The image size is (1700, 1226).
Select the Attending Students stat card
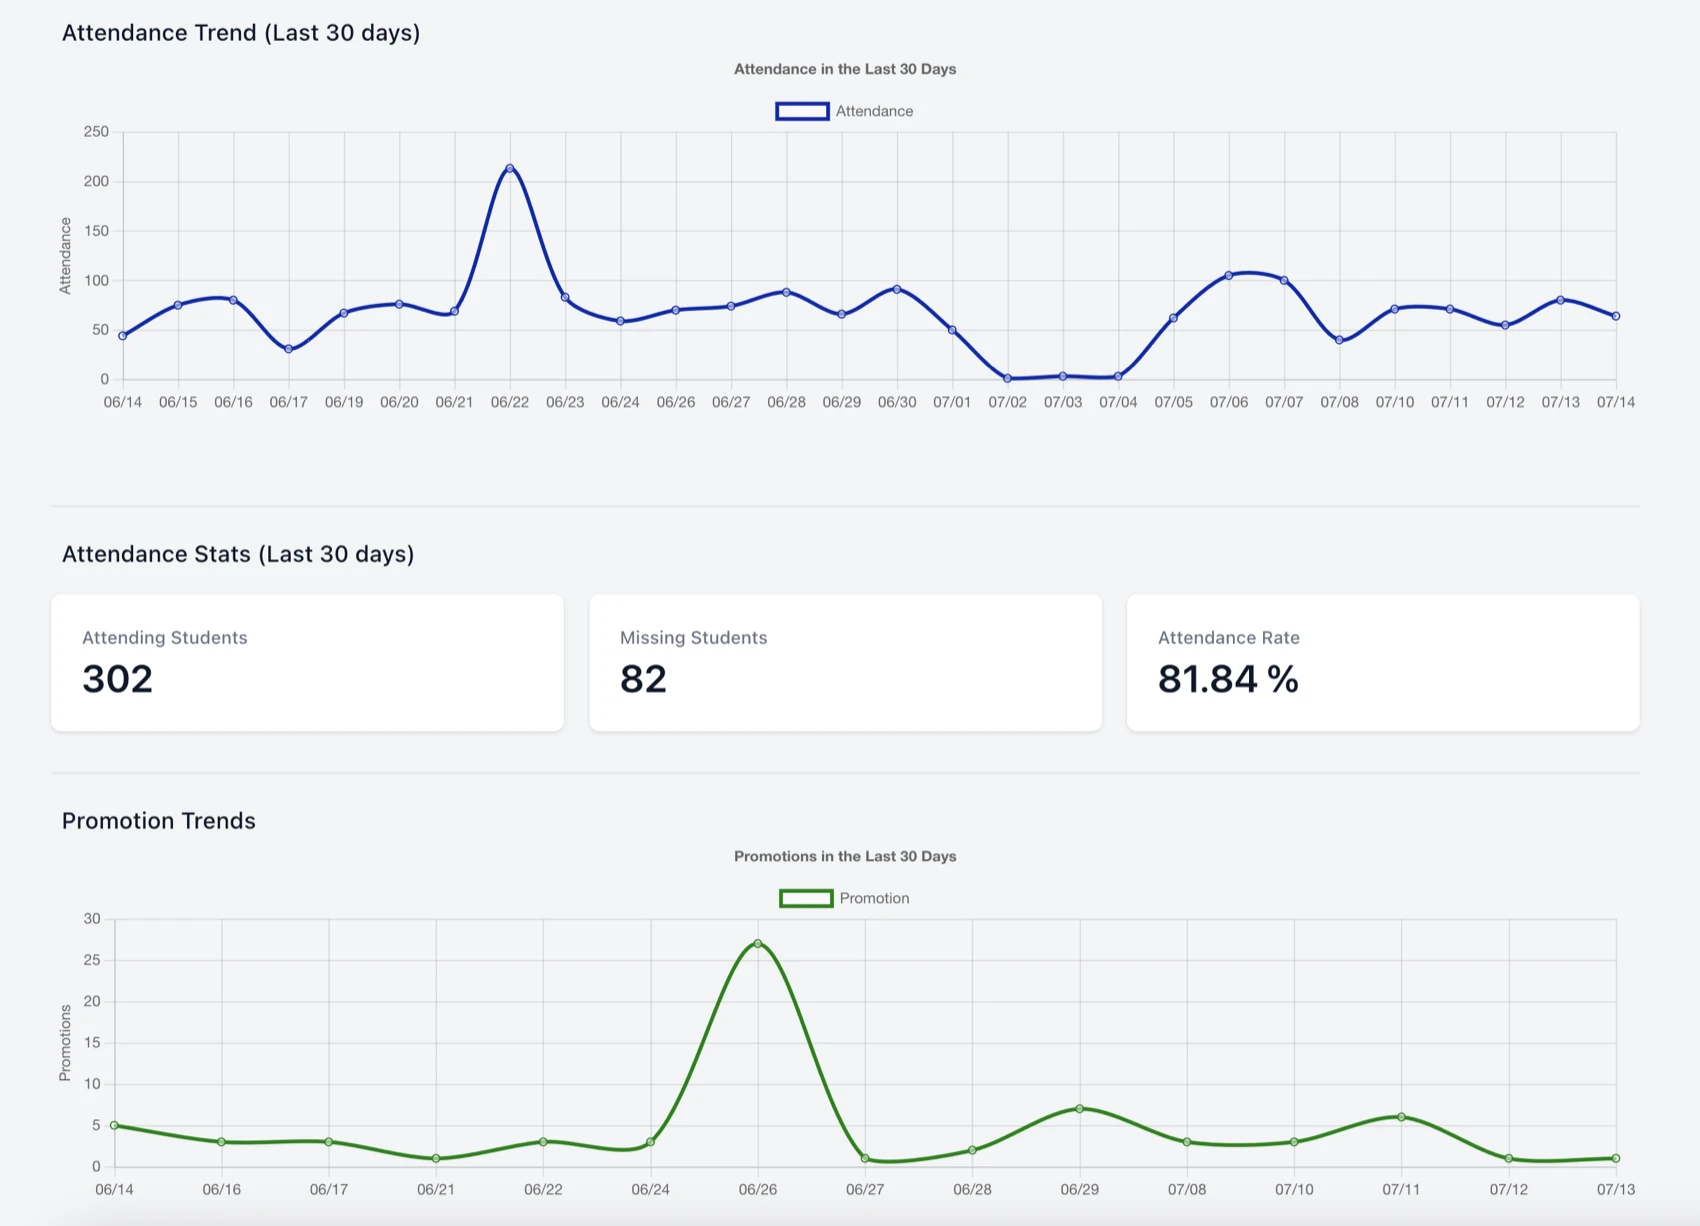(307, 662)
